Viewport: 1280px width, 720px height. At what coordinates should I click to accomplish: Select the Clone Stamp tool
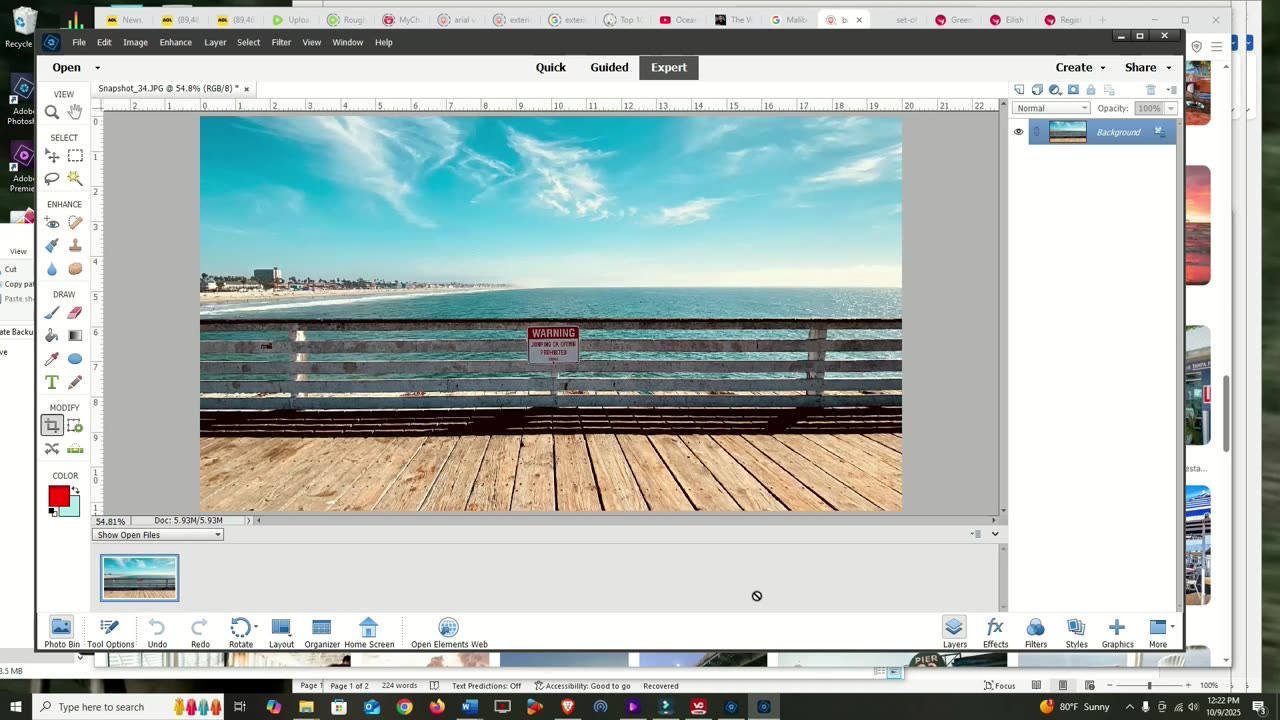(75, 245)
